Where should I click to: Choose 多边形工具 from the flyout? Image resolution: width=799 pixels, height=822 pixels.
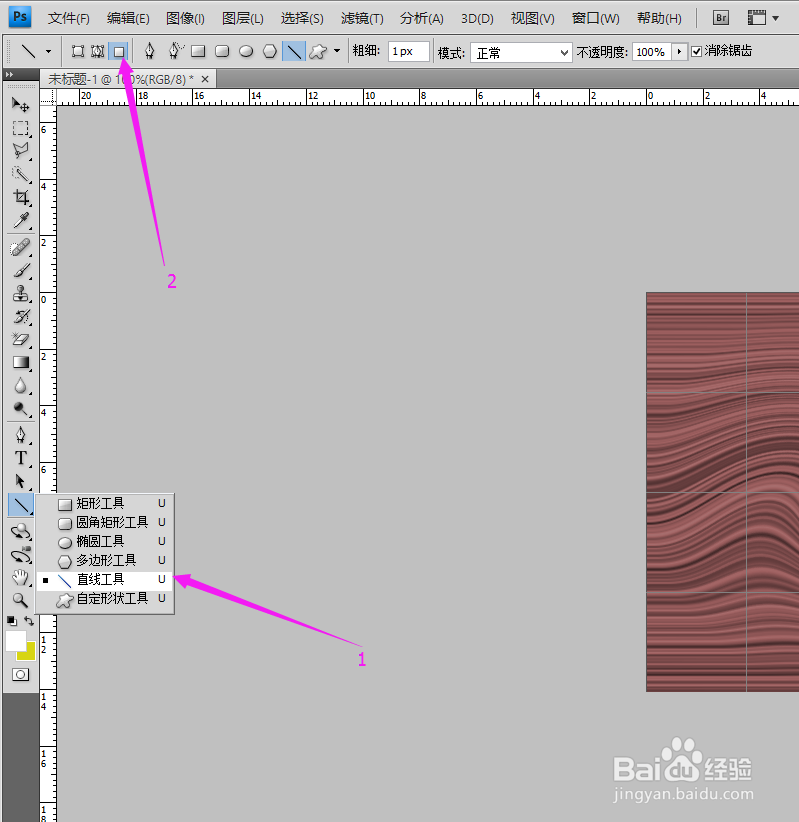pos(105,560)
